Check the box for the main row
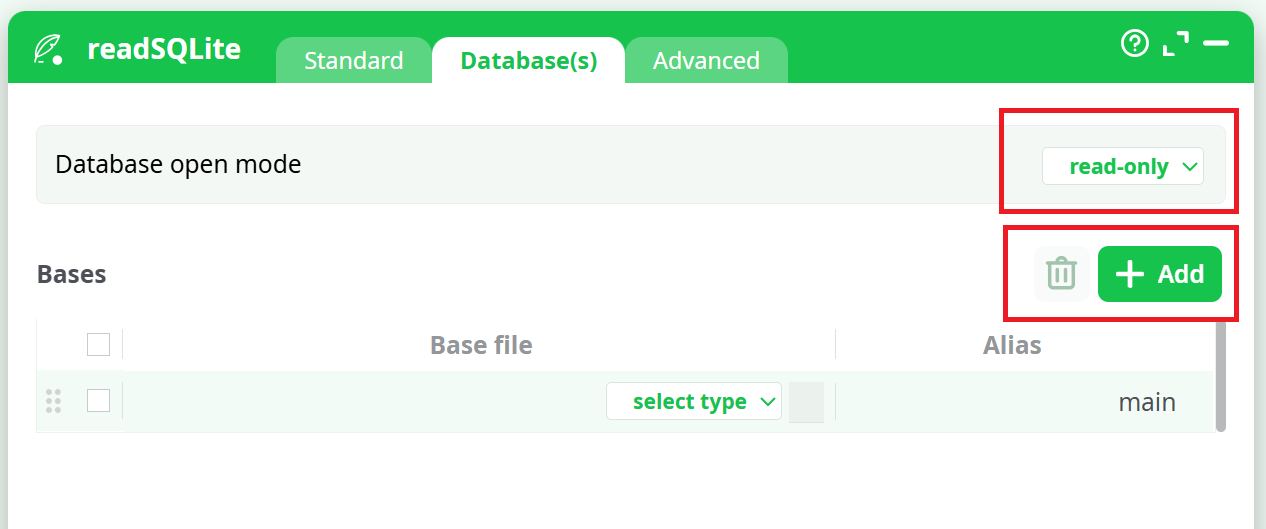 tap(98, 401)
